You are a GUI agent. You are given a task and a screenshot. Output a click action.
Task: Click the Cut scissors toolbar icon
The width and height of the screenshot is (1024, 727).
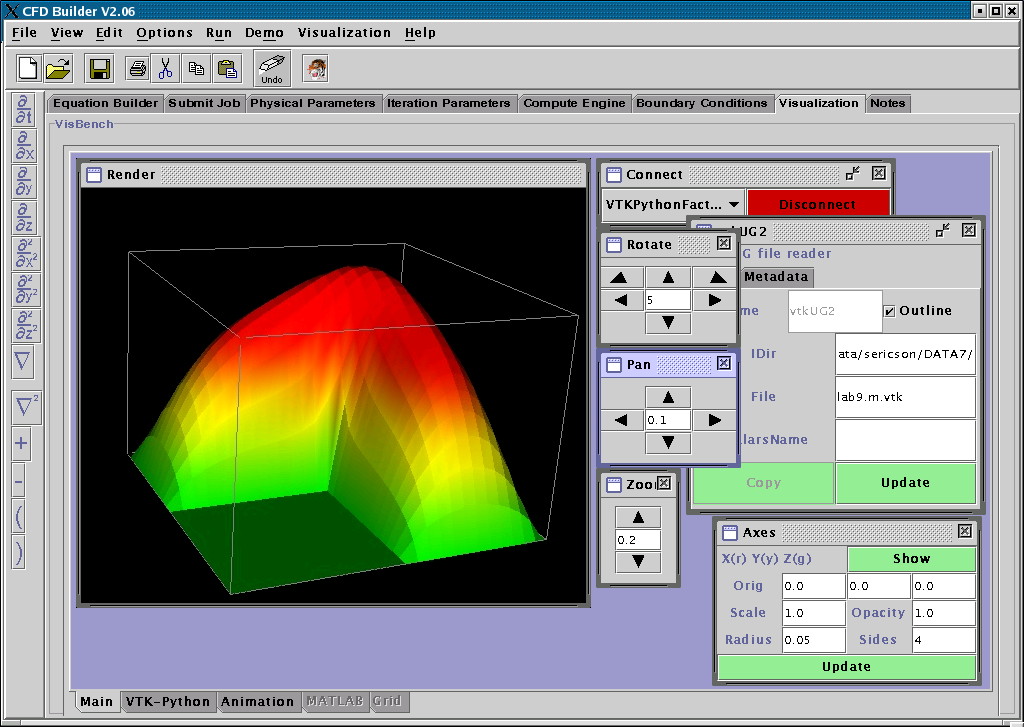click(166, 69)
